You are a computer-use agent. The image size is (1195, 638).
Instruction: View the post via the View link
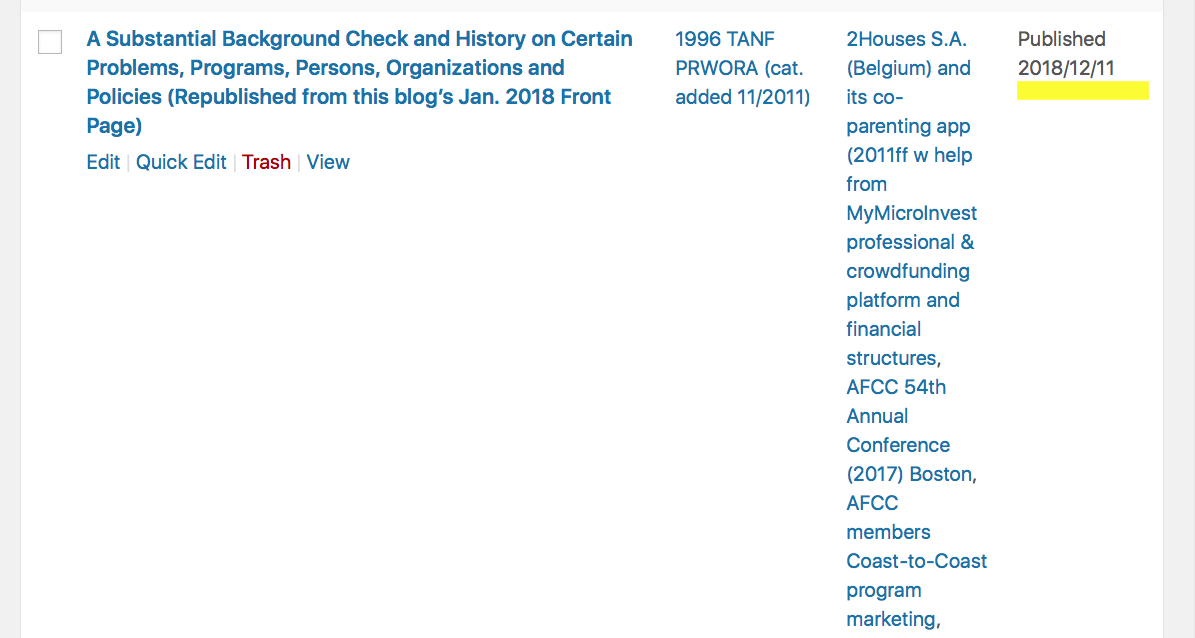tap(328, 162)
